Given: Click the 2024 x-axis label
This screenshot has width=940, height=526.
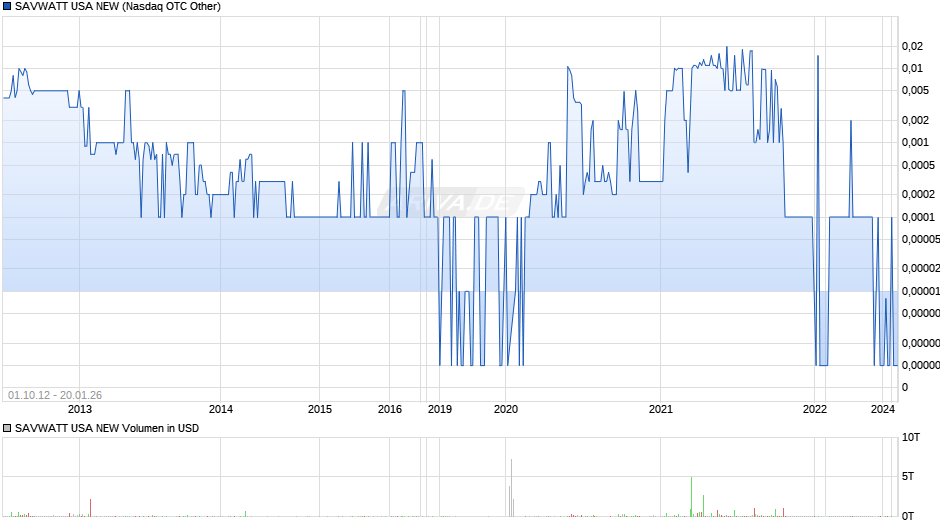Looking at the screenshot, I should pyautogui.click(x=882, y=409).
